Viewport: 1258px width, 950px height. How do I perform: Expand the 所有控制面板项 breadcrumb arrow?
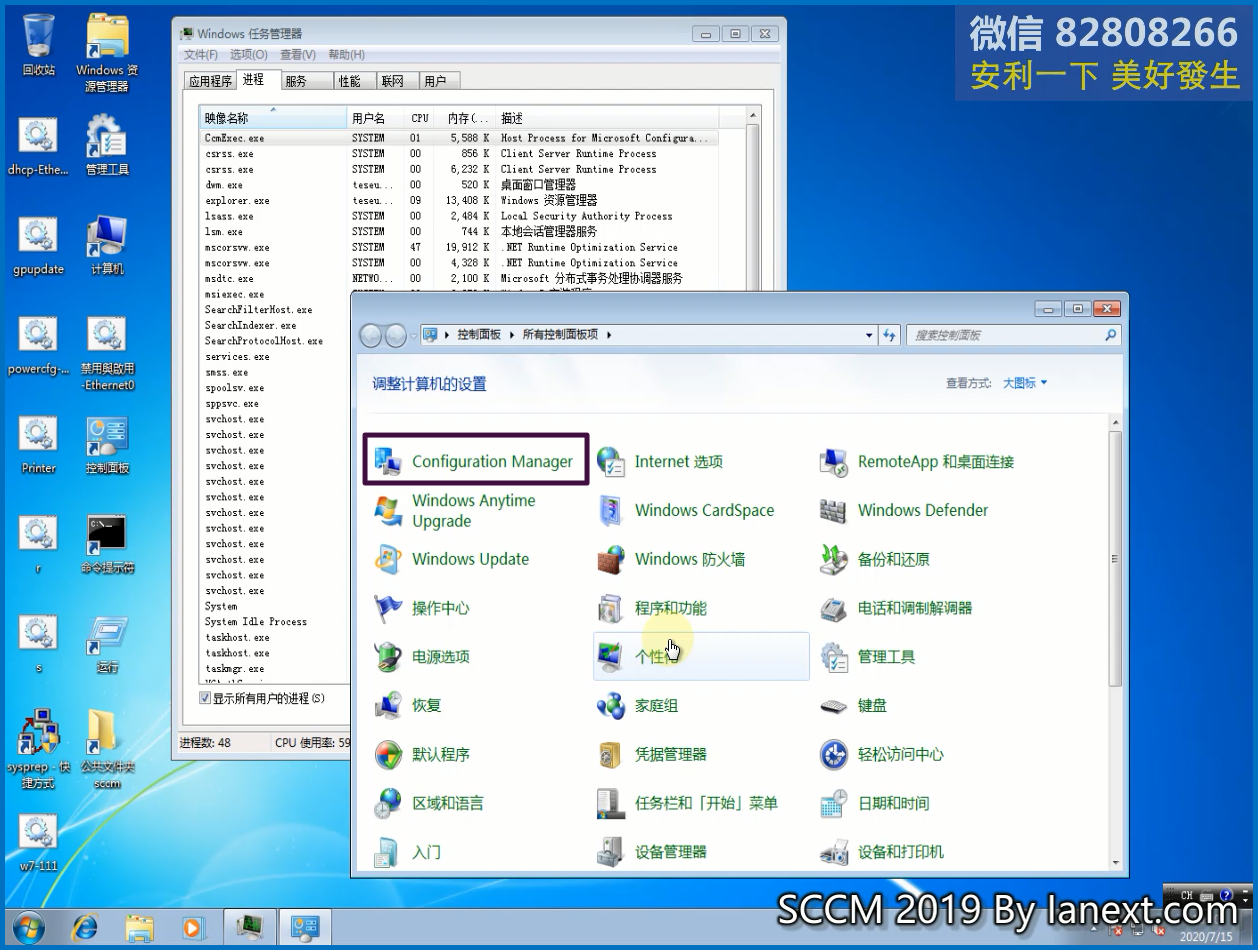click(608, 335)
